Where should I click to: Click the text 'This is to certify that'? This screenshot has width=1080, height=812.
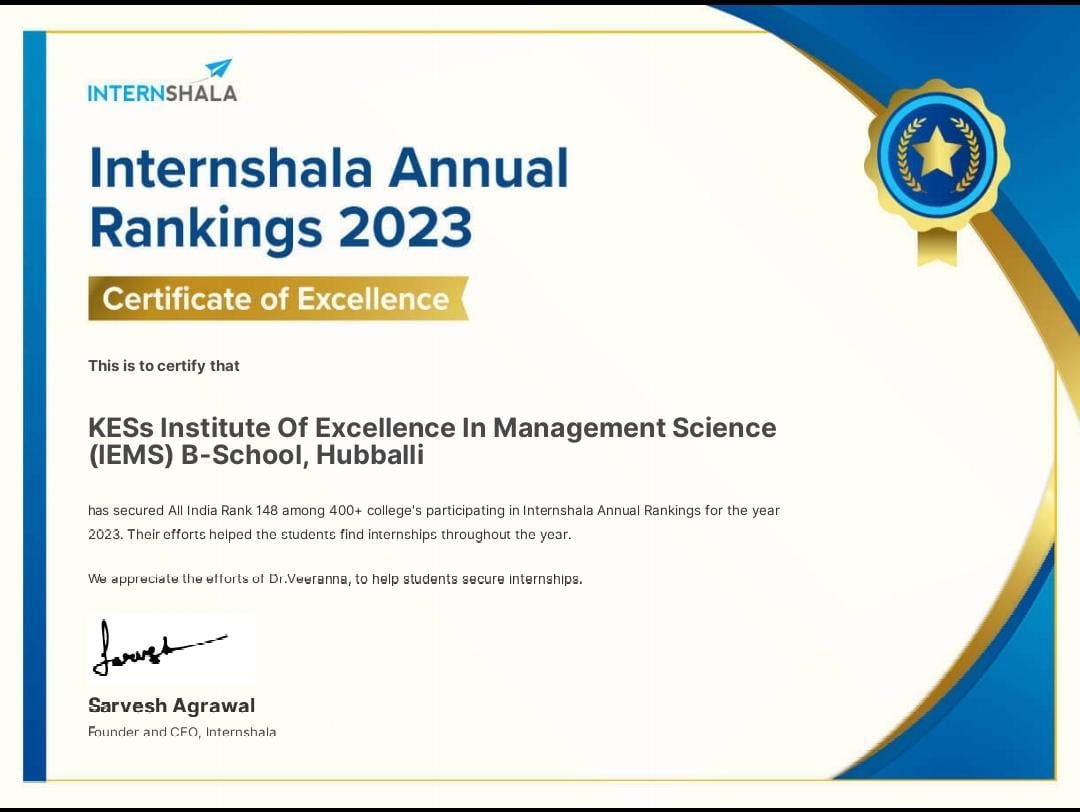[x=164, y=366]
